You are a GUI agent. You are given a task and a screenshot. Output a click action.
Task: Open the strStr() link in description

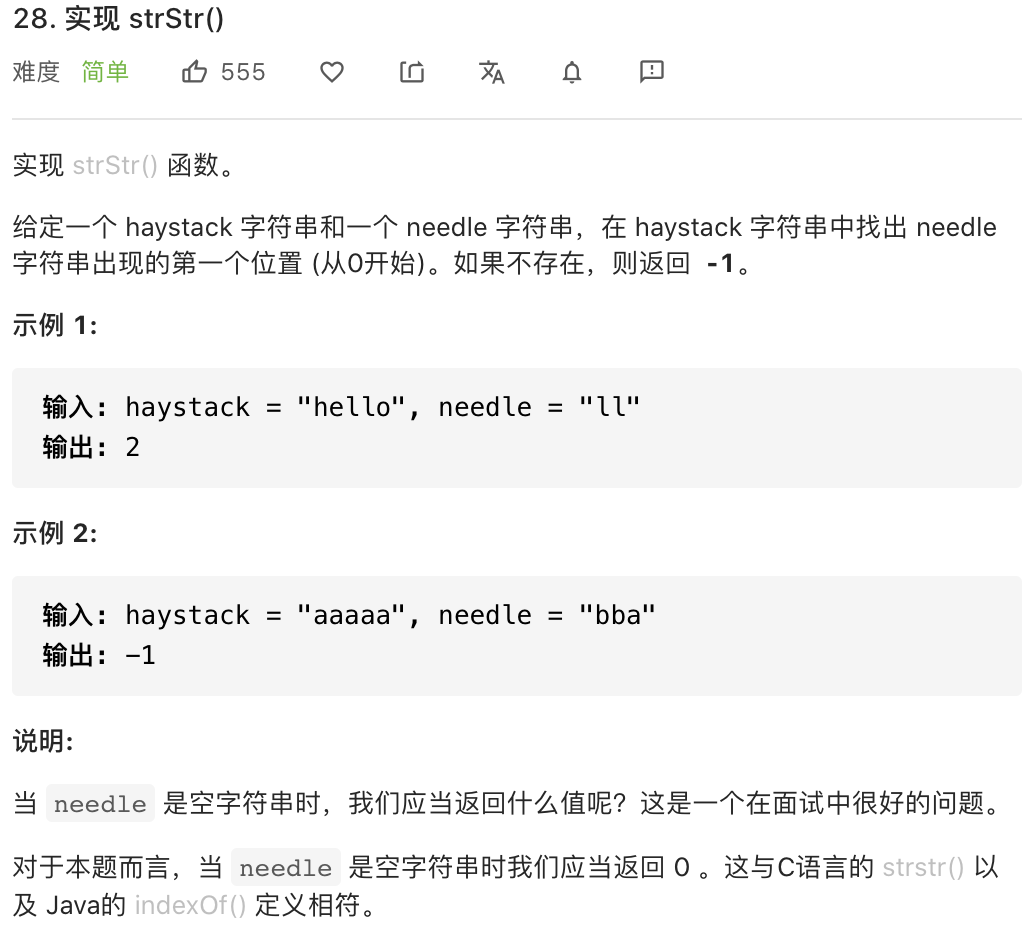point(115,166)
